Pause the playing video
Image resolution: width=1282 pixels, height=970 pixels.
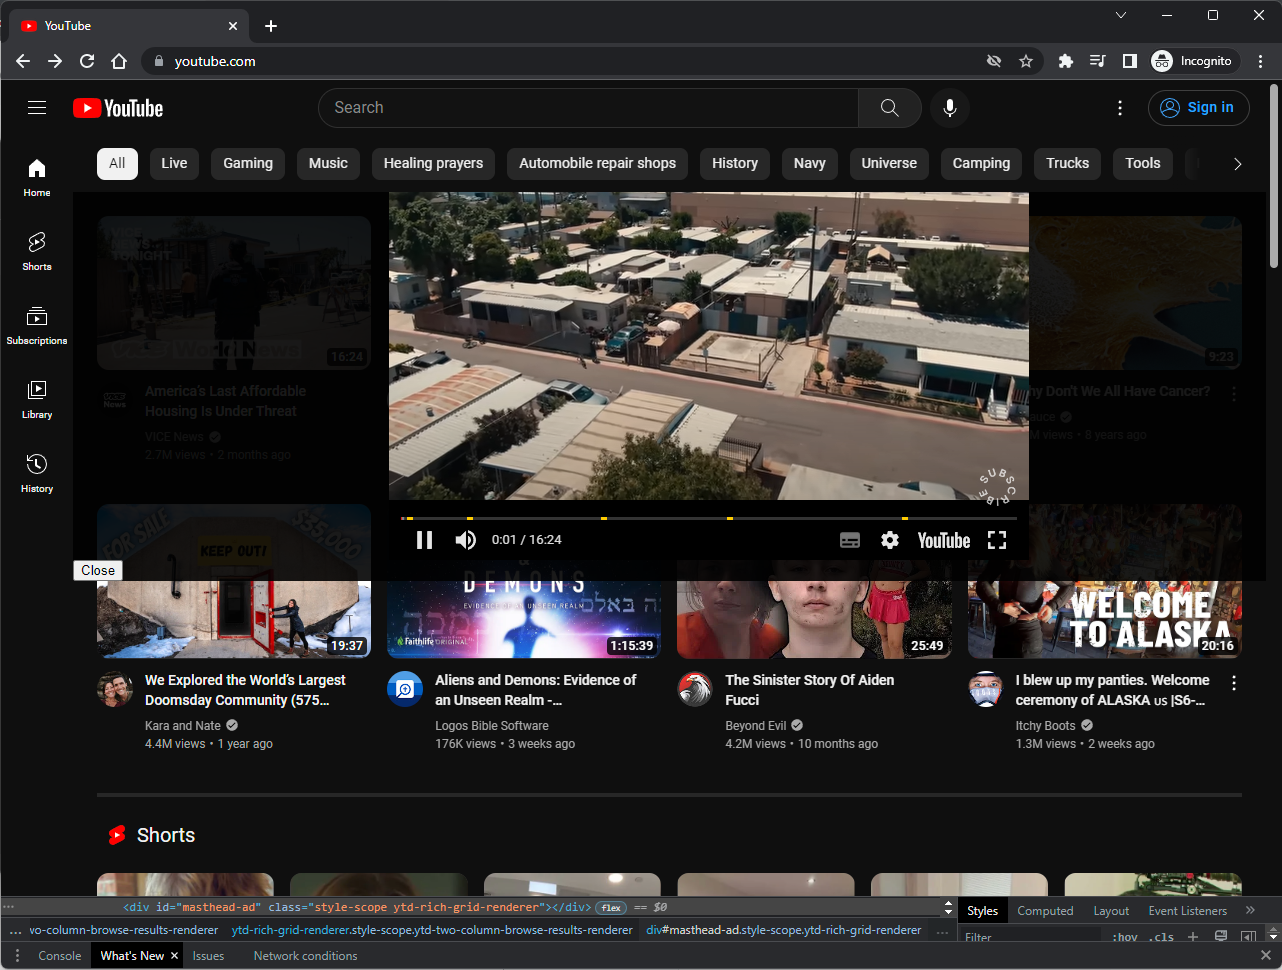[424, 540]
